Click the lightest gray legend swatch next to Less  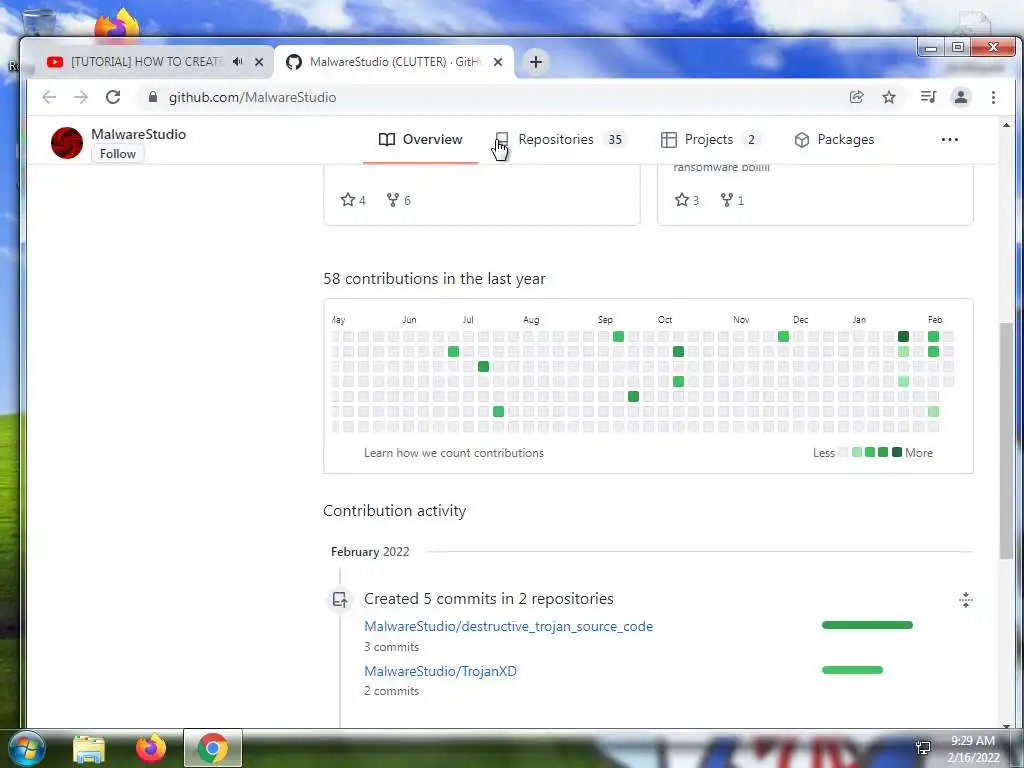pos(843,452)
